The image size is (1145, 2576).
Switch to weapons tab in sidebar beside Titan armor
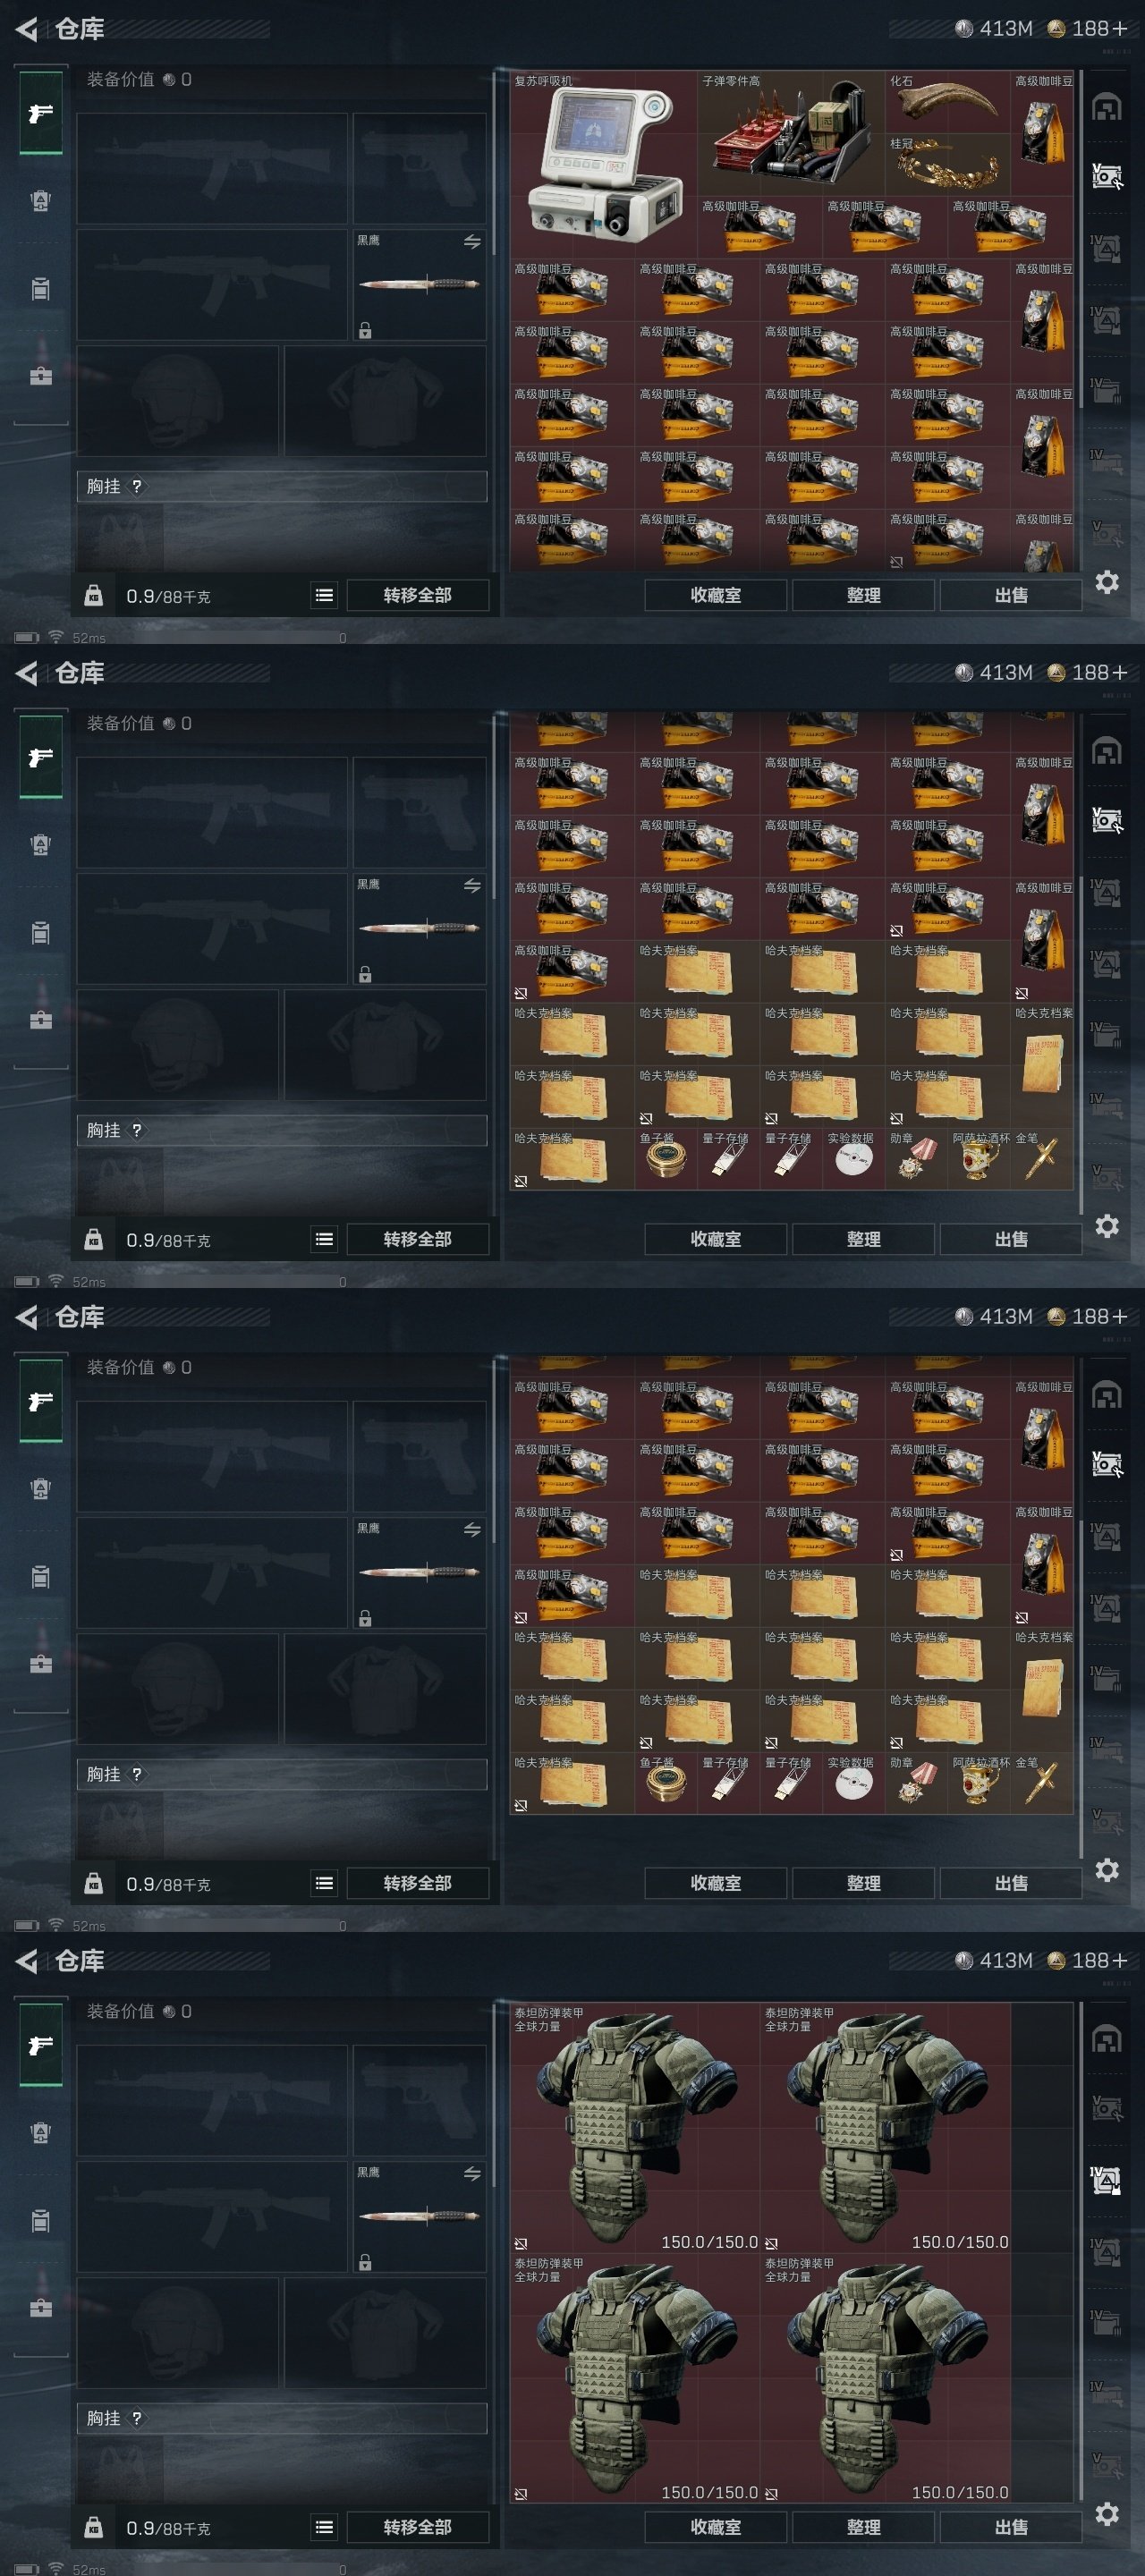coord(41,2045)
